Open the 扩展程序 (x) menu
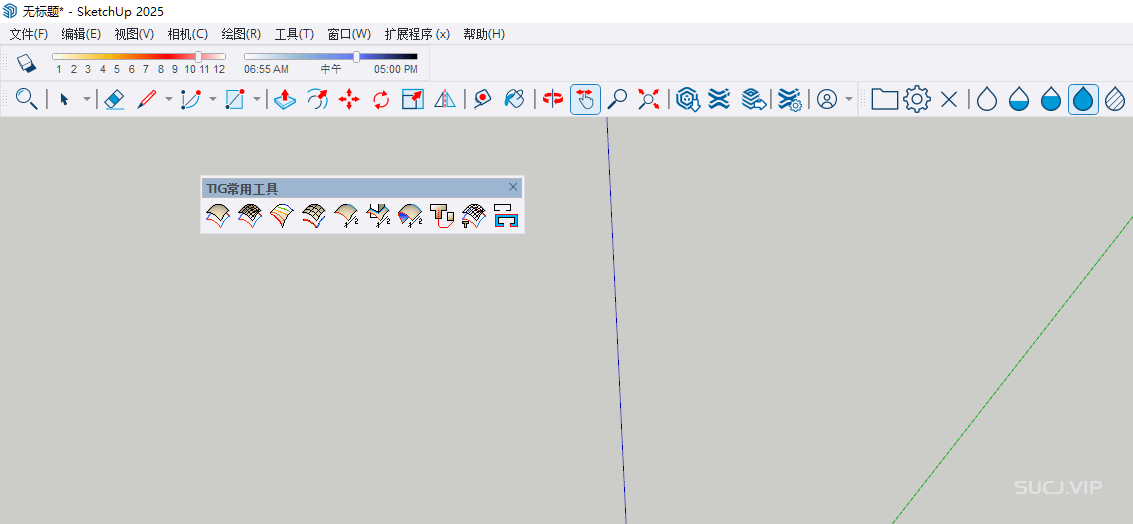1133x524 pixels. click(x=417, y=34)
